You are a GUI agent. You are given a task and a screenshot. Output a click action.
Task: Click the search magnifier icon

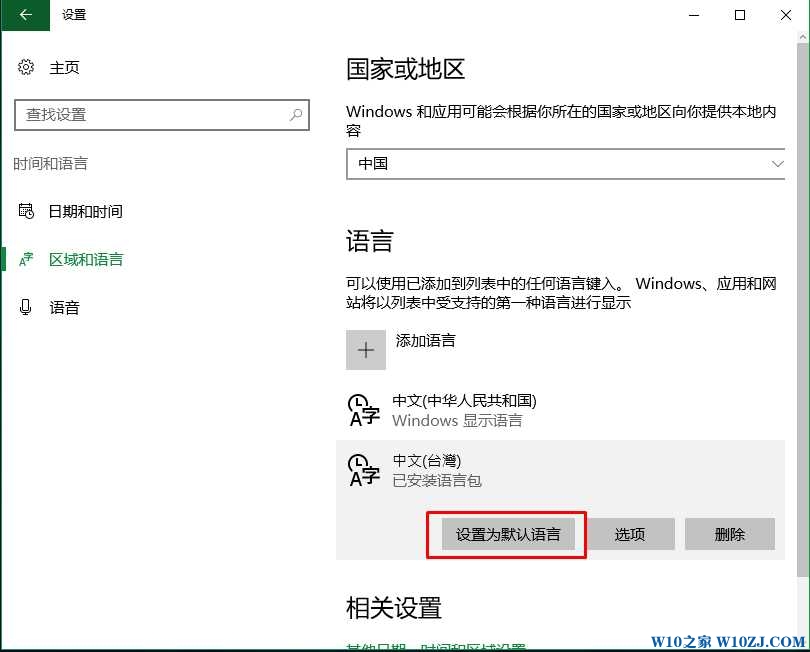tap(296, 115)
